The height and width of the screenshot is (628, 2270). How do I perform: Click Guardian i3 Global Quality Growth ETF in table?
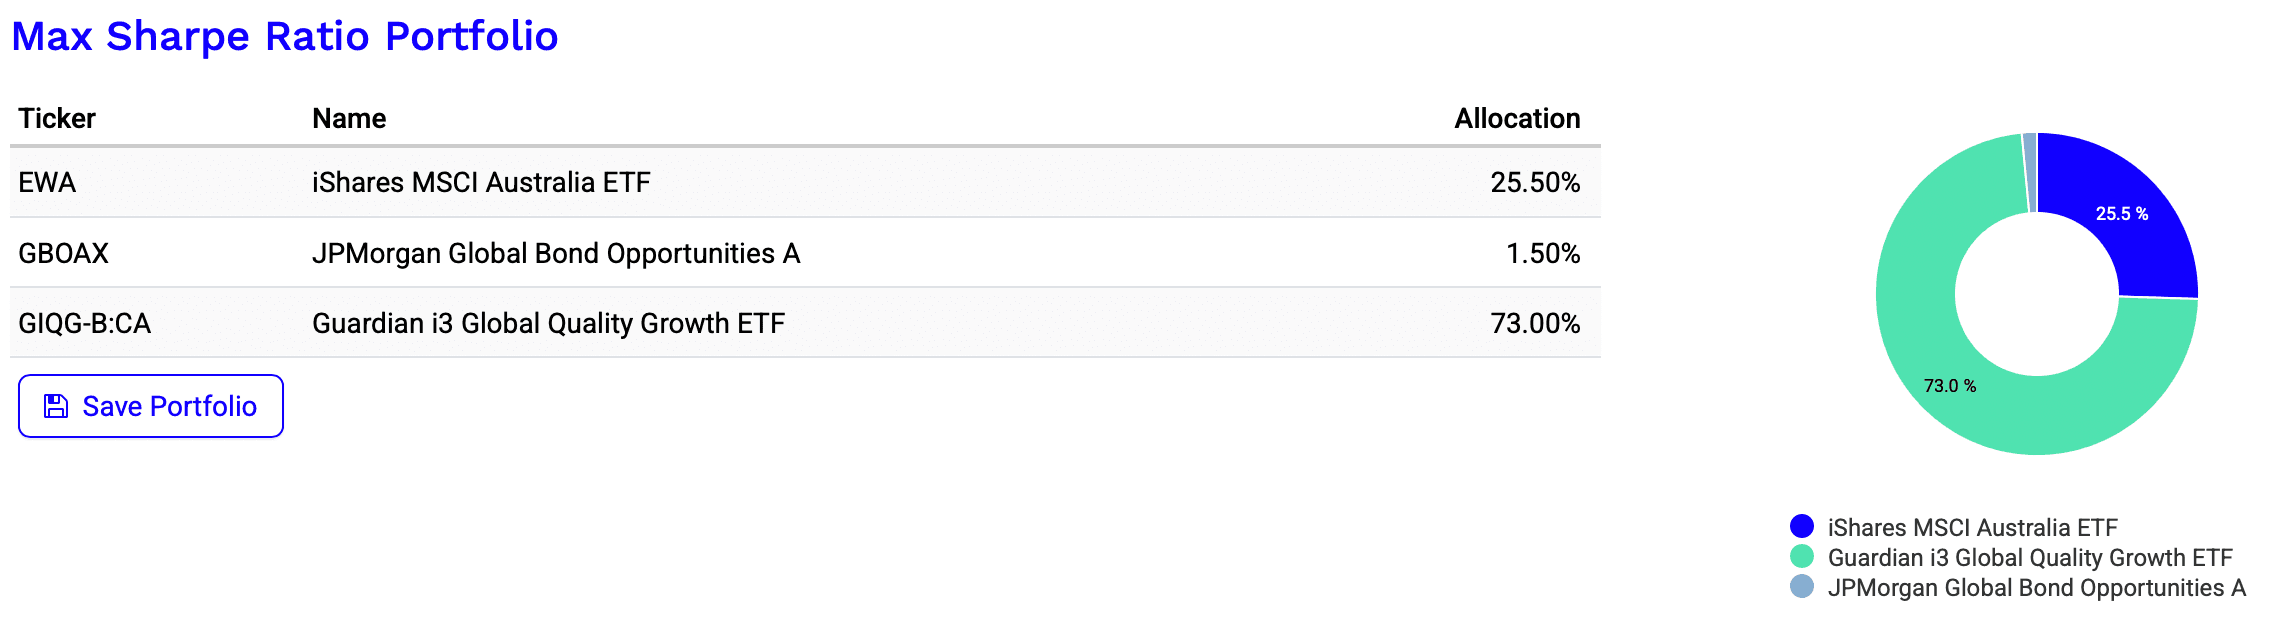[x=548, y=323]
